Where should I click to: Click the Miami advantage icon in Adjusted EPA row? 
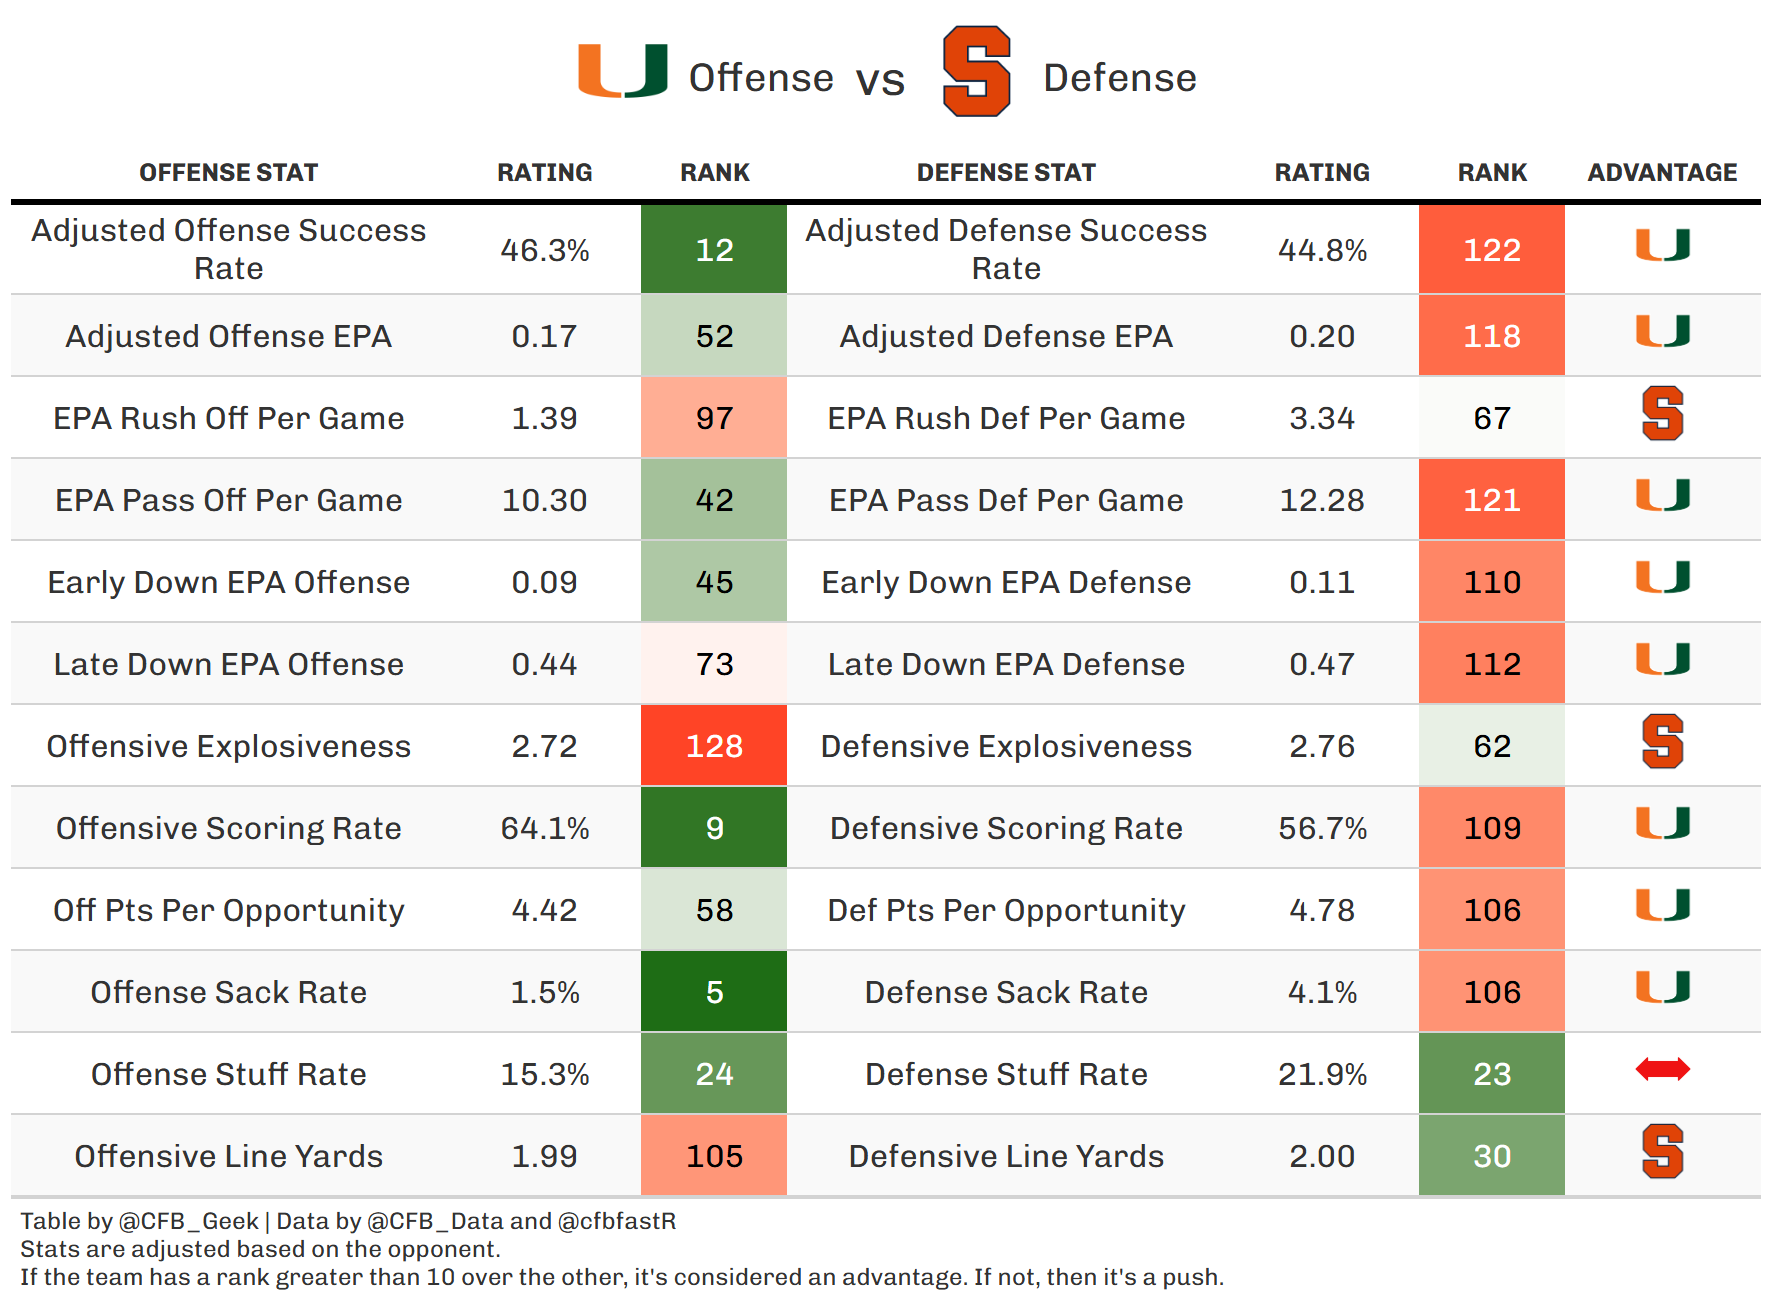[1662, 331]
